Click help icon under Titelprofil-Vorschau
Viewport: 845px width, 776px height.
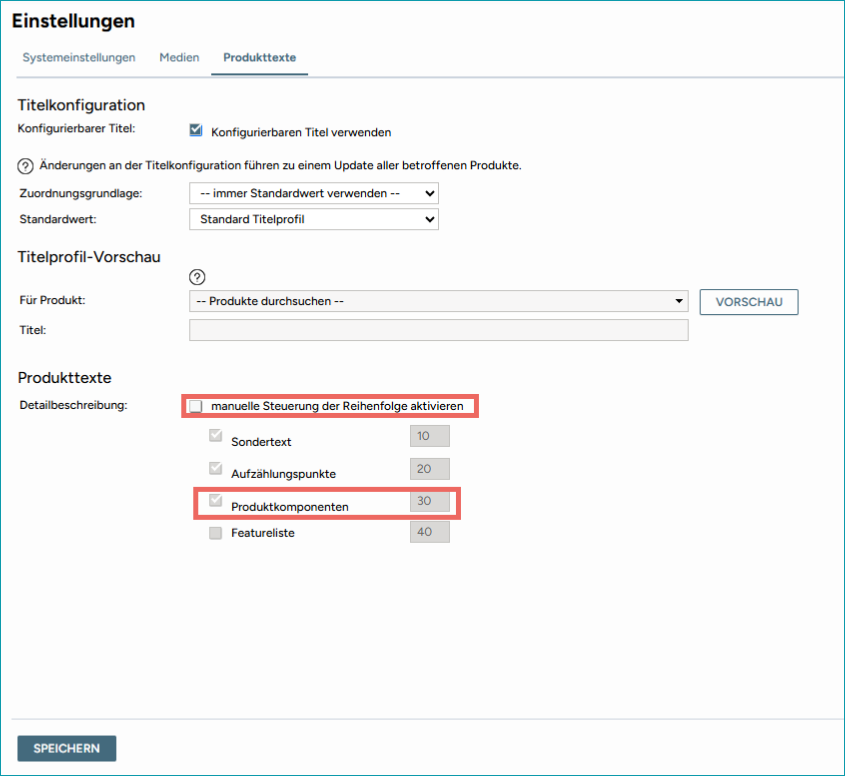coord(197,277)
